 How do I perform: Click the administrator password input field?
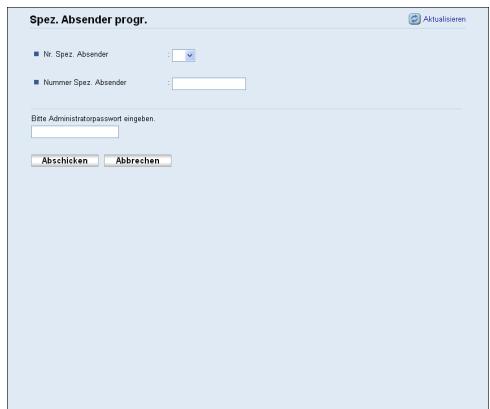[x=75, y=132]
